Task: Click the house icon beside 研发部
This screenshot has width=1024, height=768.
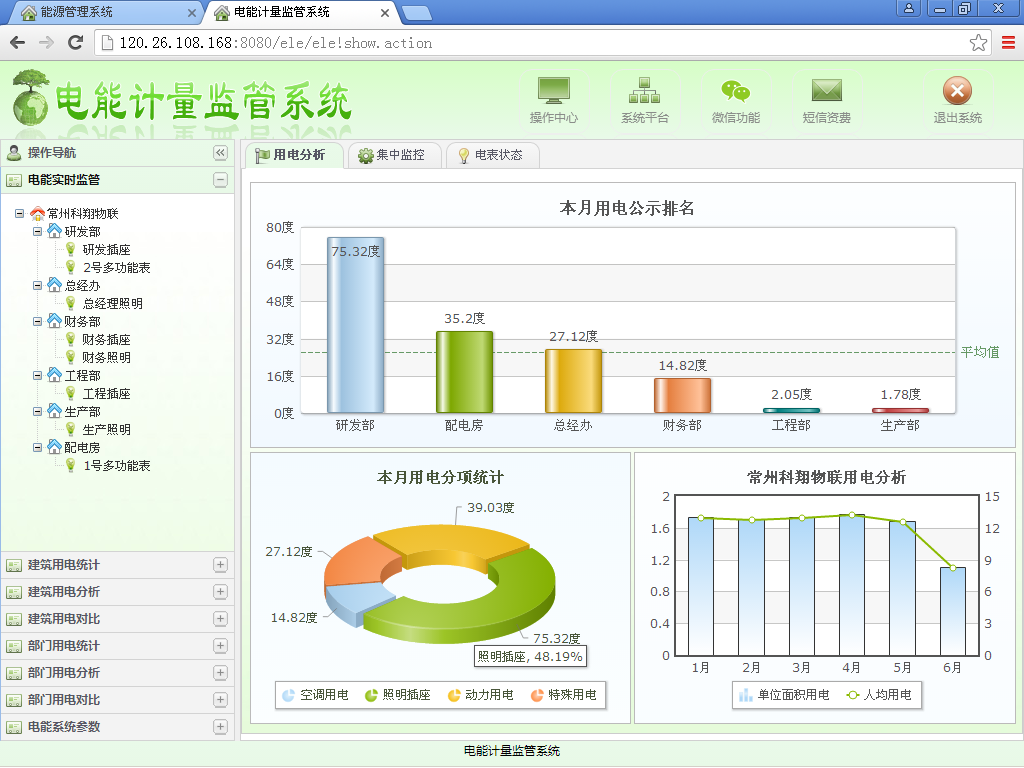Action: coord(54,231)
